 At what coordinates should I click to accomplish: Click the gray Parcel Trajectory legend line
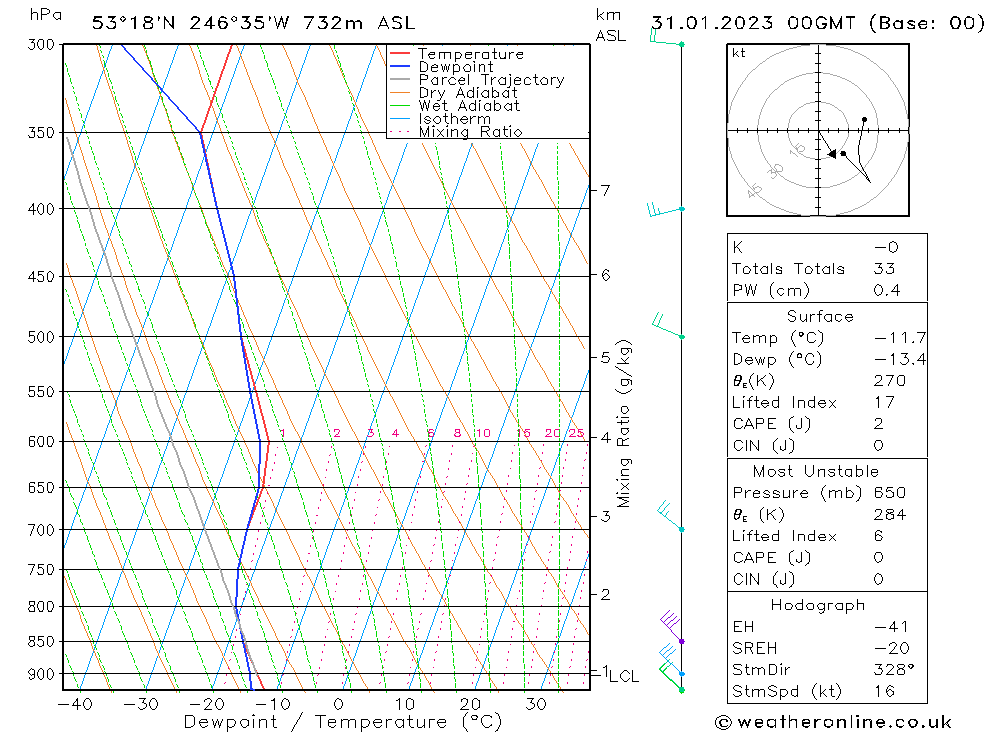tap(399, 80)
